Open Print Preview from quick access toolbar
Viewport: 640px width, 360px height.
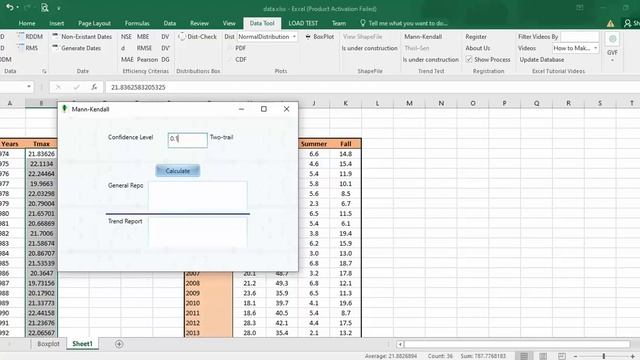[x=44, y=7]
